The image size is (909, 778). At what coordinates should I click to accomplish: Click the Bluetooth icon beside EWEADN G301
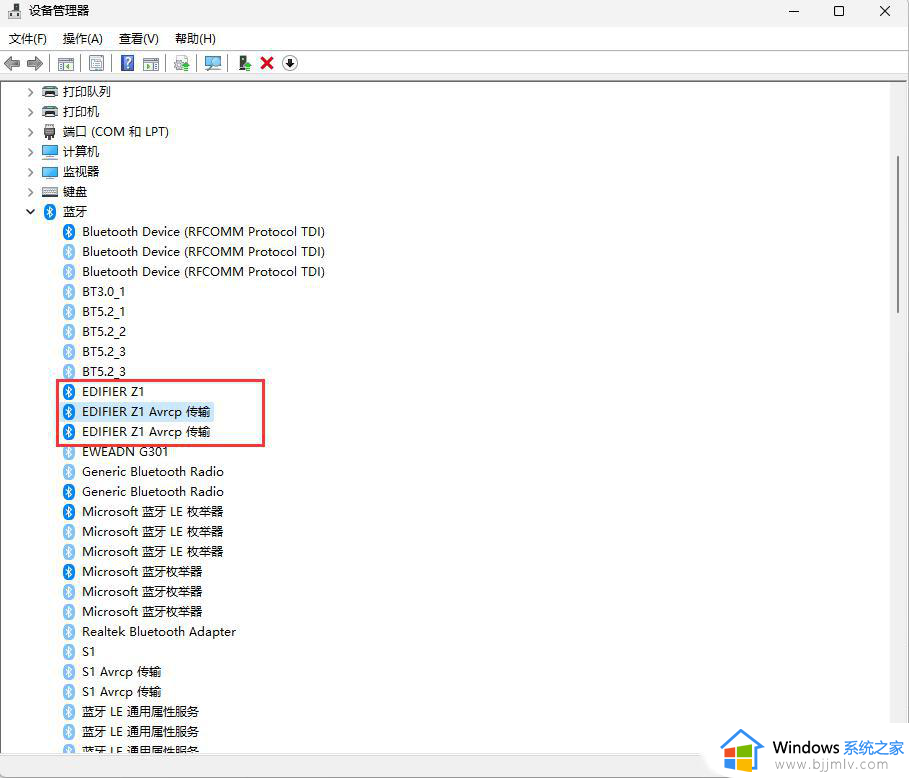click(x=69, y=452)
